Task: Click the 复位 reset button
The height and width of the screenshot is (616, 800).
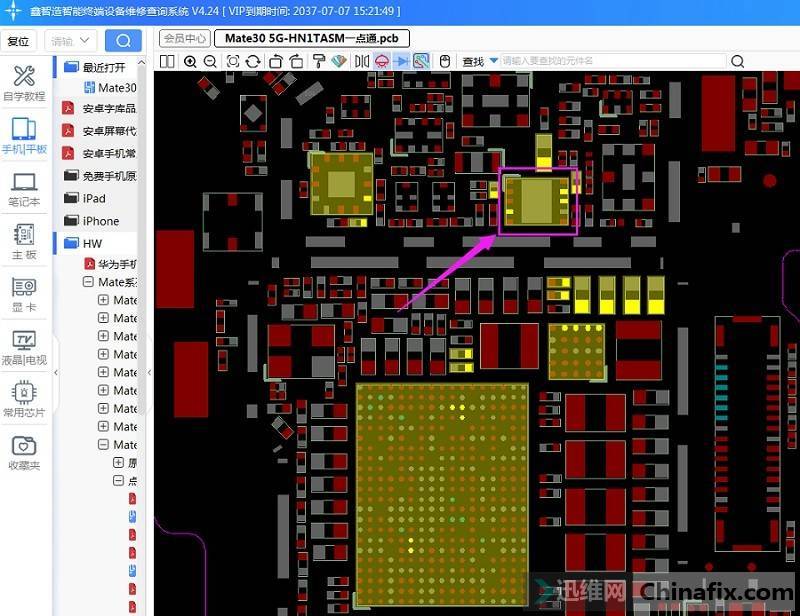Action: (19, 41)
